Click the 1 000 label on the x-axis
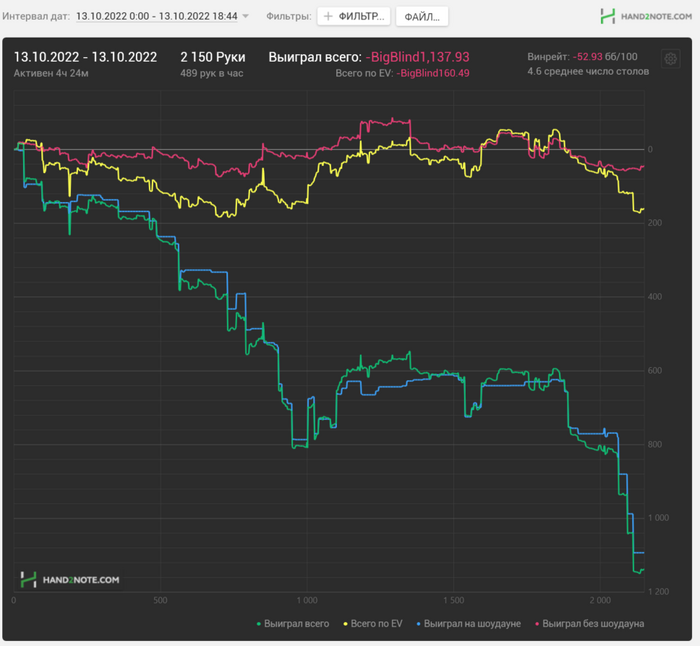 click(x=307, y=600)
